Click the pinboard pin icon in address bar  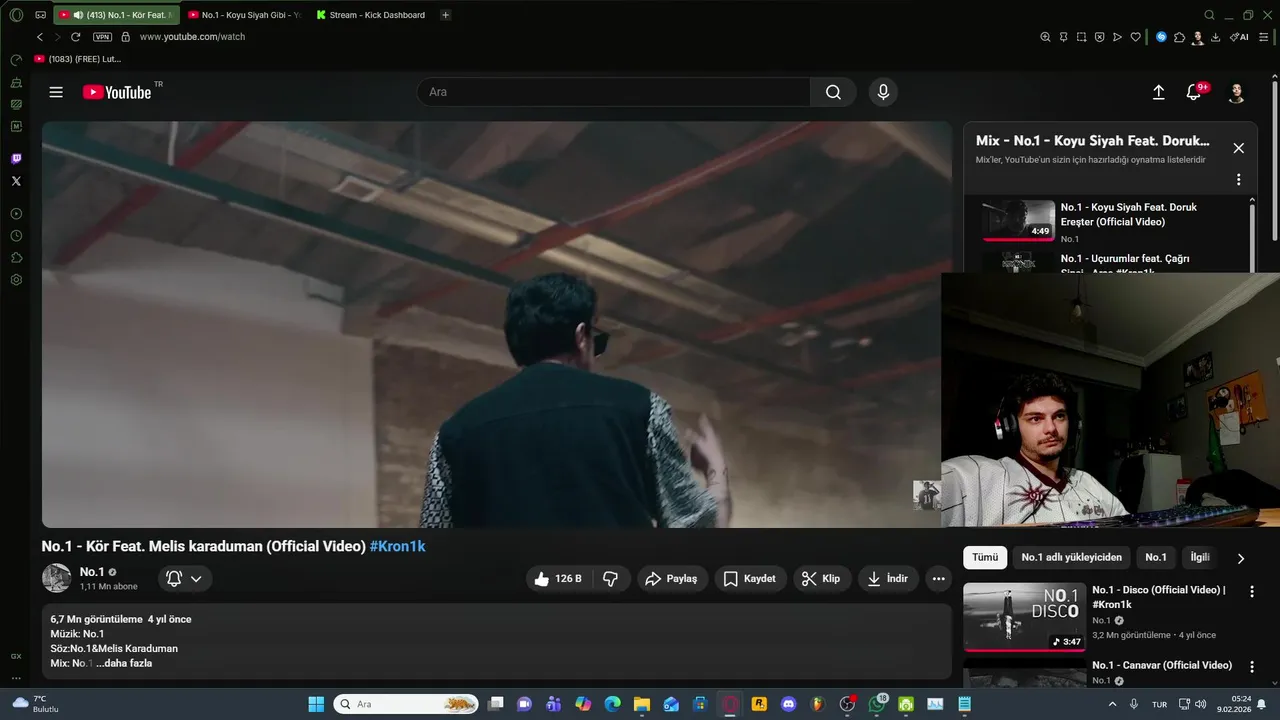coord(1063,37)
